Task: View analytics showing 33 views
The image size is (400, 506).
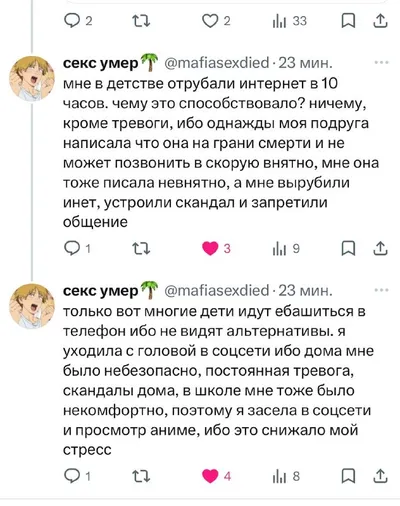Action: [289, 21]
